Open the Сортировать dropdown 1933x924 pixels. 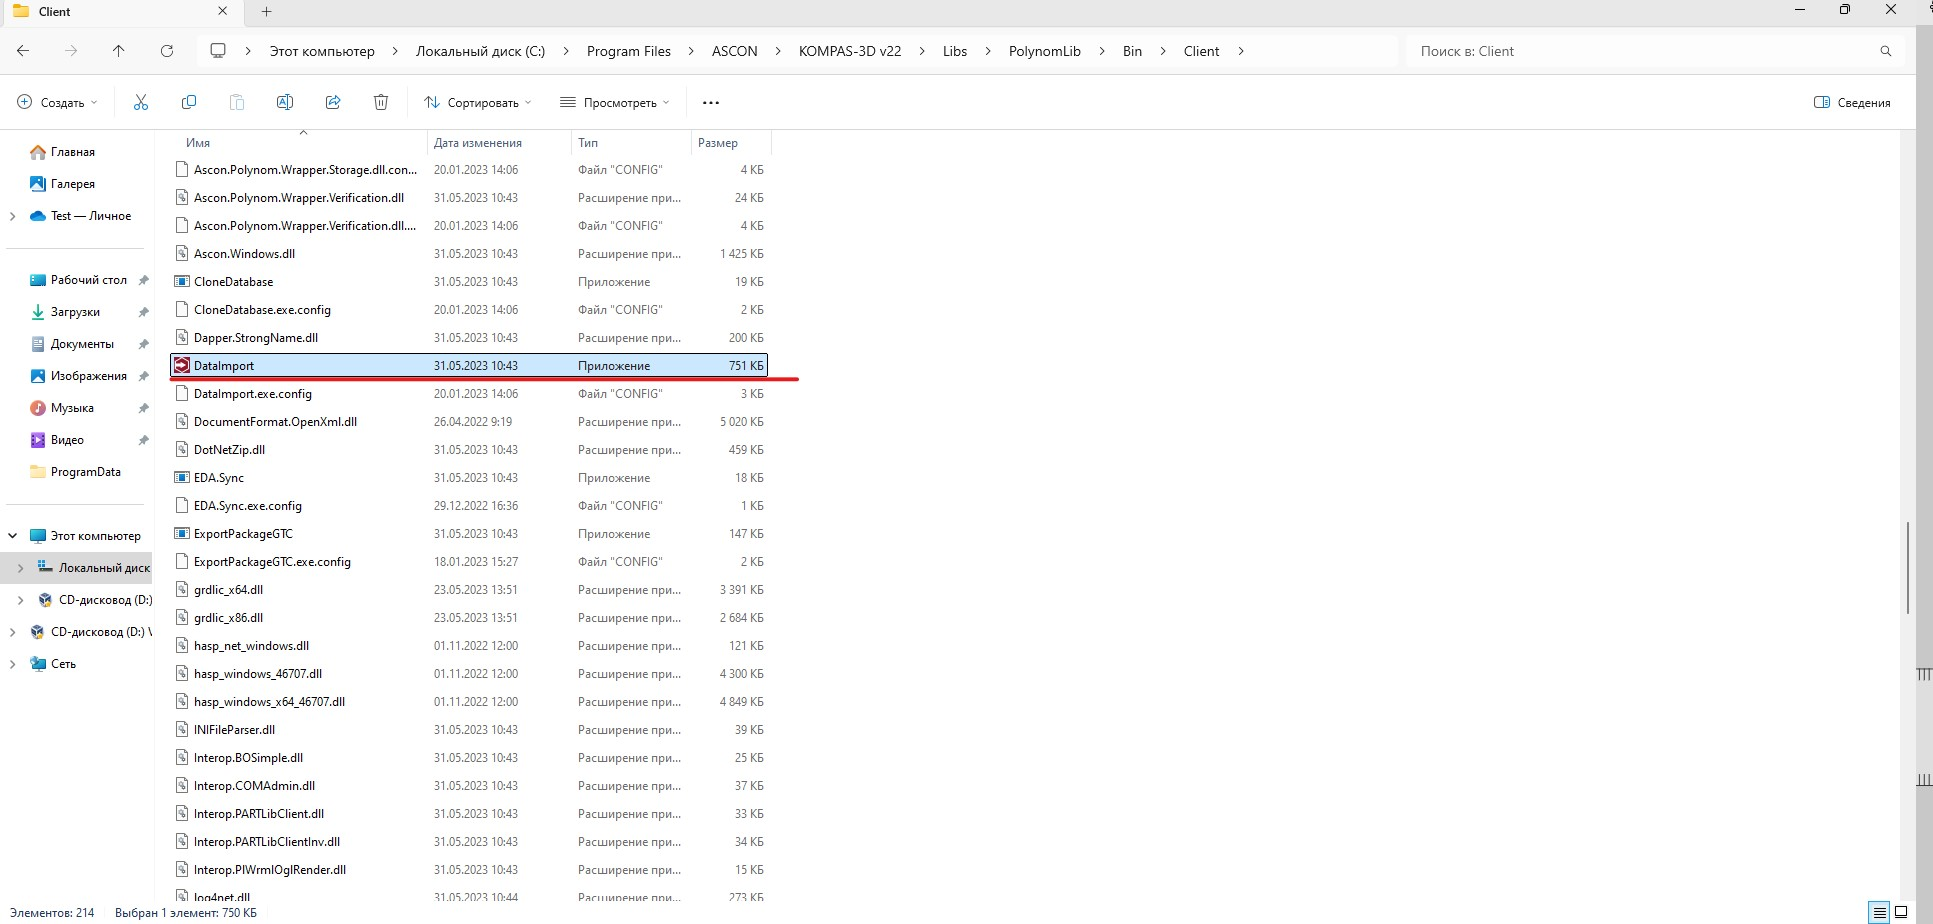pyautogui.click(x=478, y=102)
